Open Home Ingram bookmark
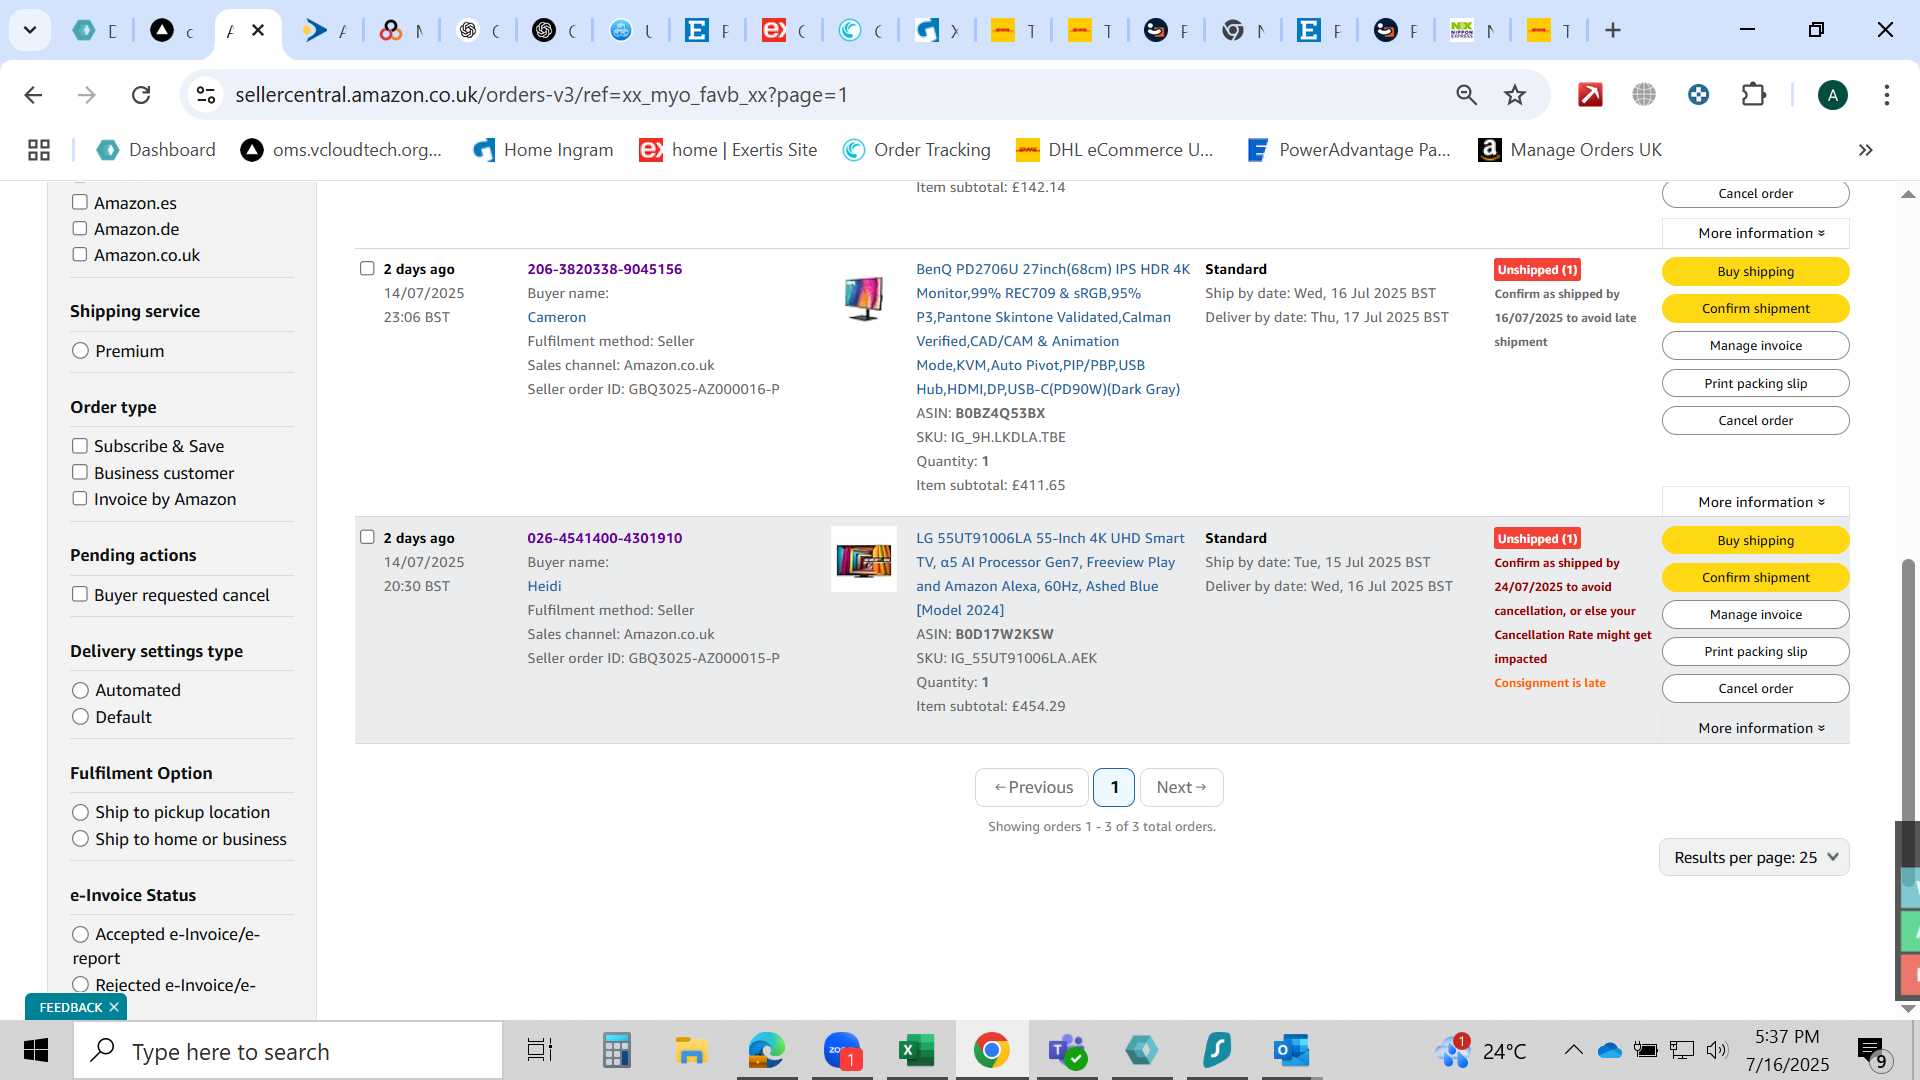The image size is (1920, 1080). tap(543, 150)
